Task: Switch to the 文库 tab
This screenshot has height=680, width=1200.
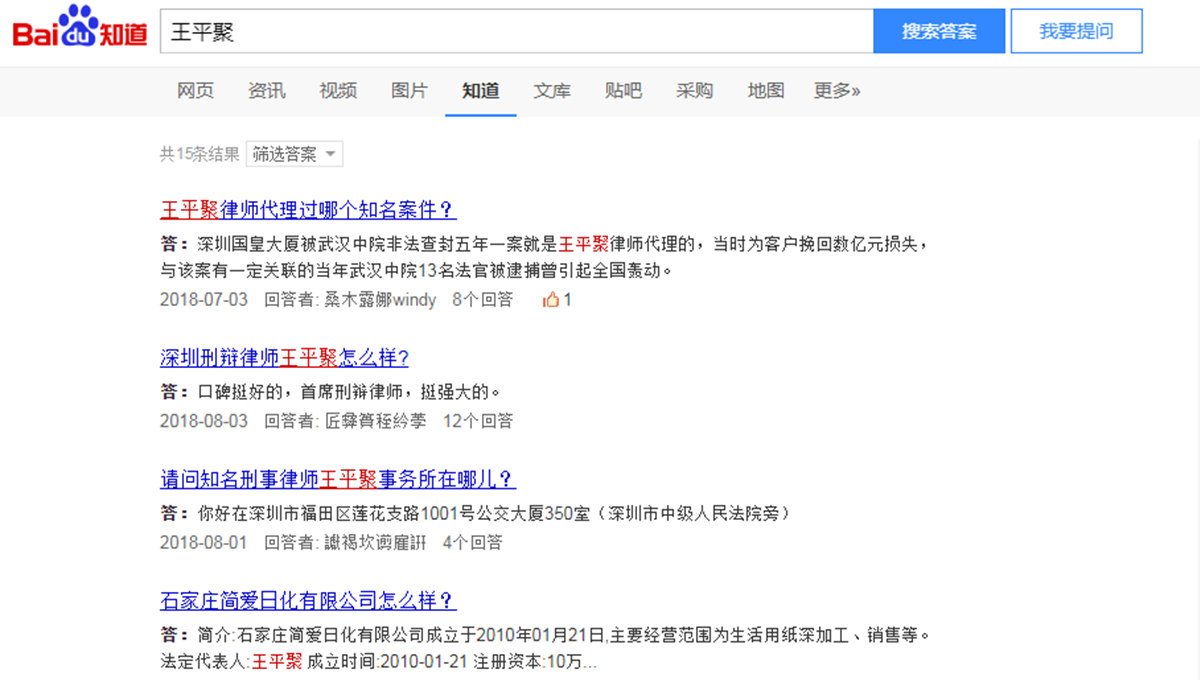Action: (552, 90)
